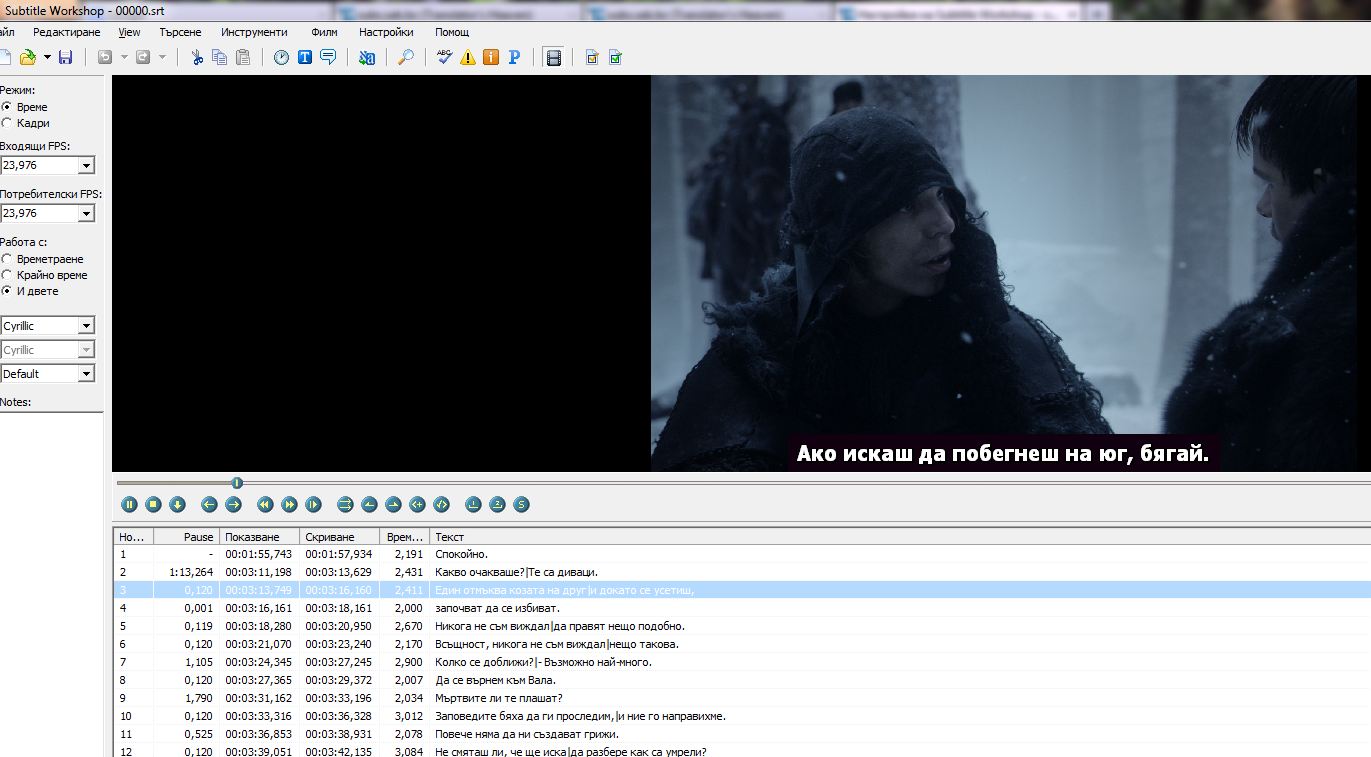Click the magnifying glass search icon
1371x757 pixels.
pos(405,58)
